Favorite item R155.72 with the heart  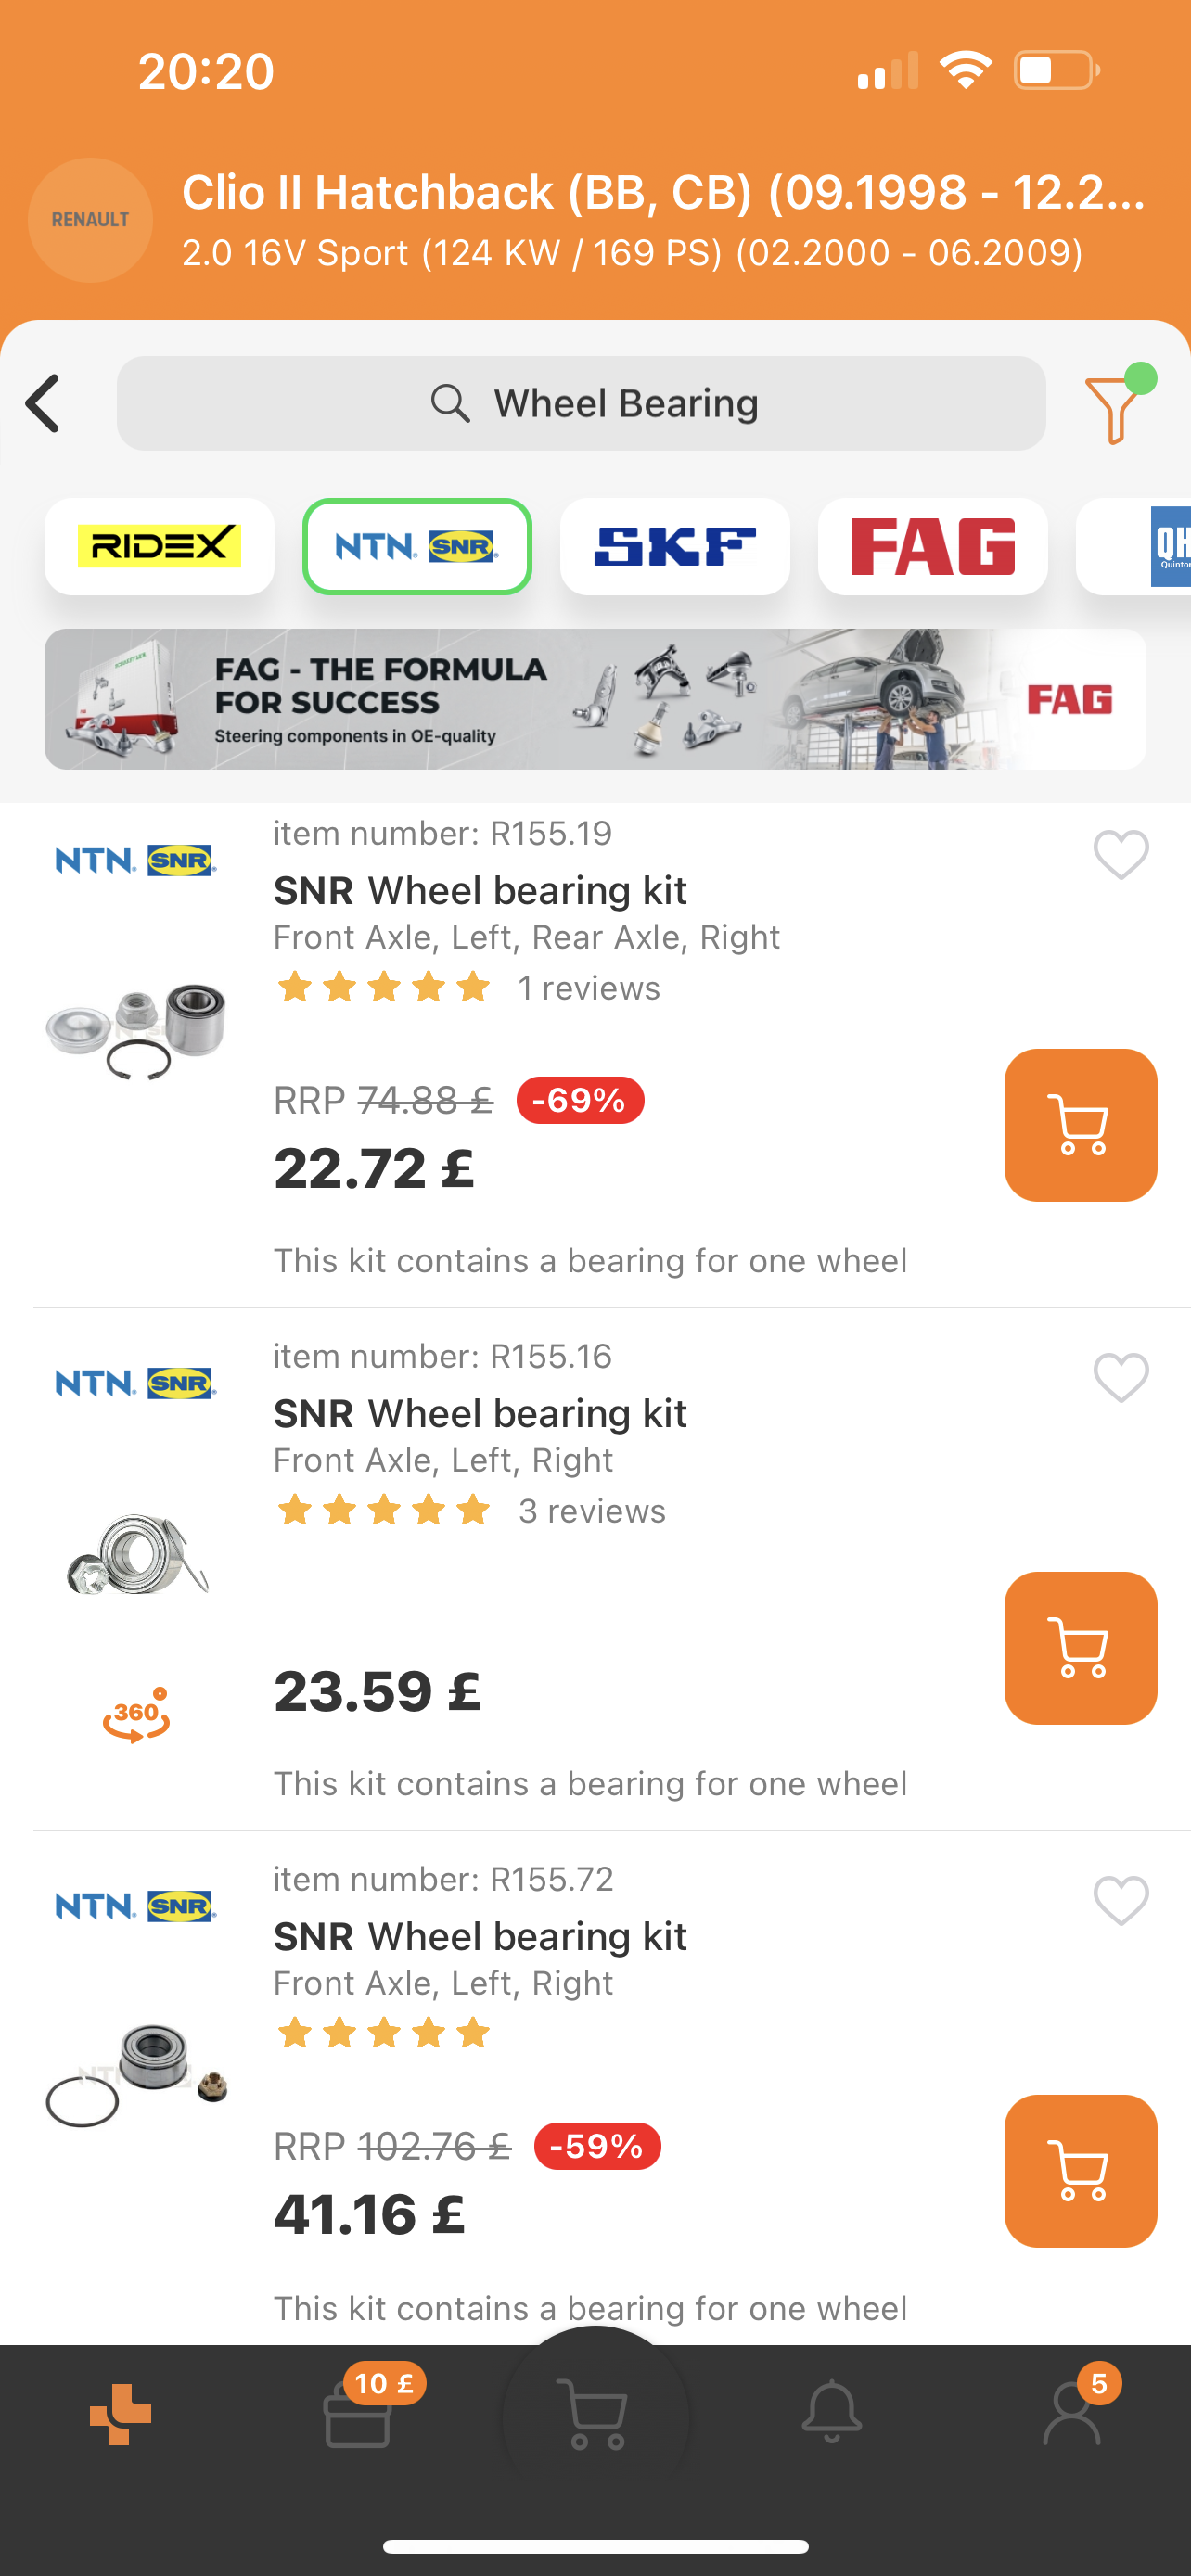[x=1120, y=1900]
